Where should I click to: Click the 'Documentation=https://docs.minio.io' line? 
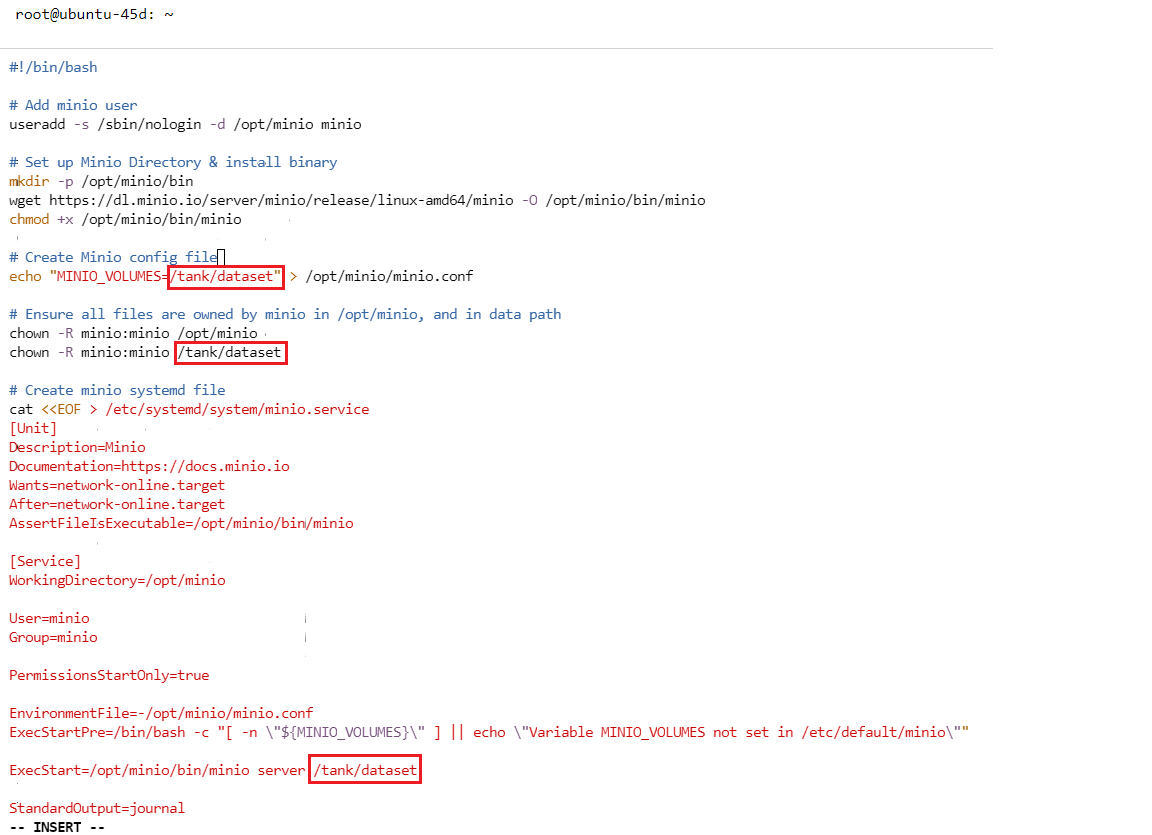149,466
